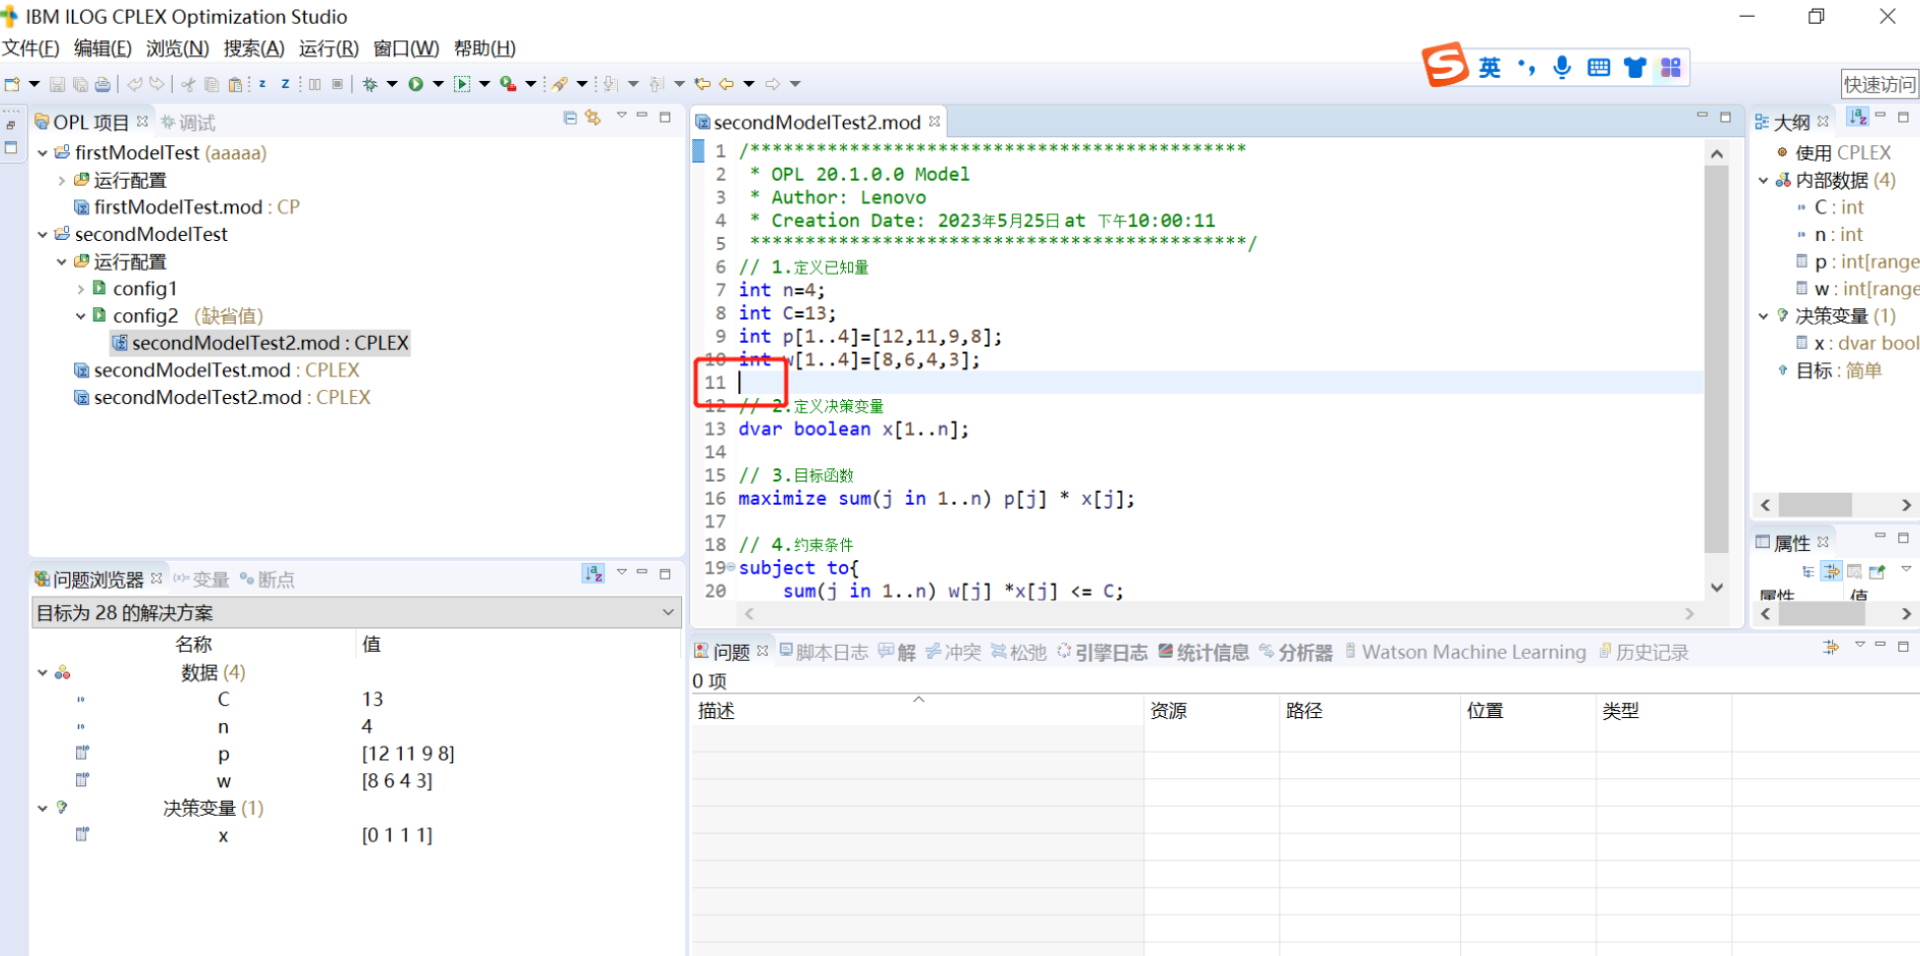The height and width of the screenshot is (956, 1920).
Task: Maximize the code editor panel
Action: (x=1725, y=117)
